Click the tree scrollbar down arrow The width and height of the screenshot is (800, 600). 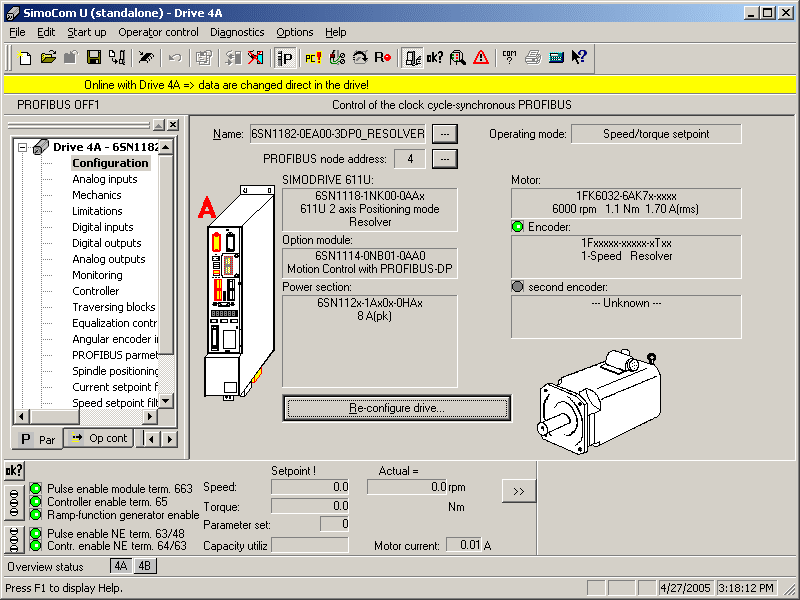[166, 401]
